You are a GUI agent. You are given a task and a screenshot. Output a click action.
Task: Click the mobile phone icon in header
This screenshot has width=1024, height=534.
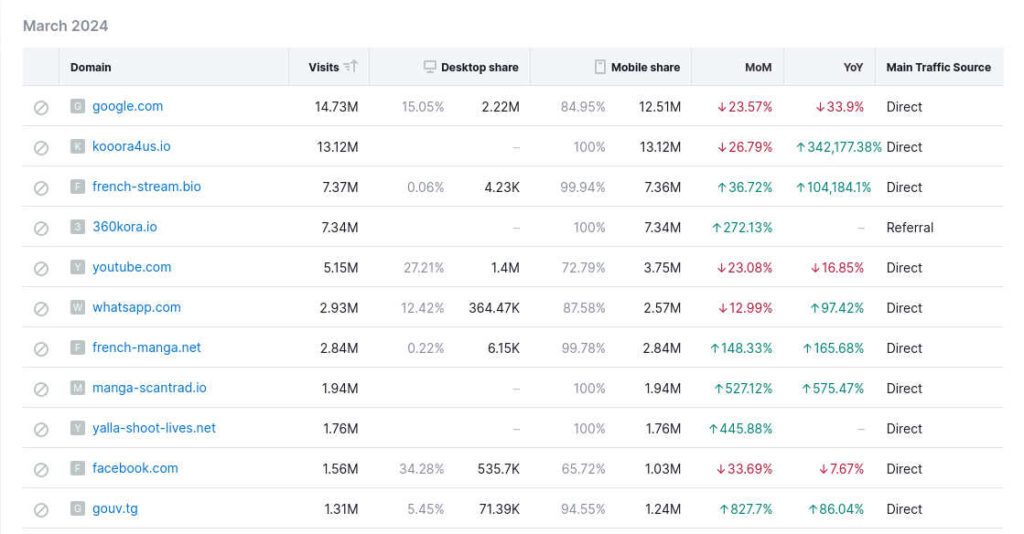[600, 67]
